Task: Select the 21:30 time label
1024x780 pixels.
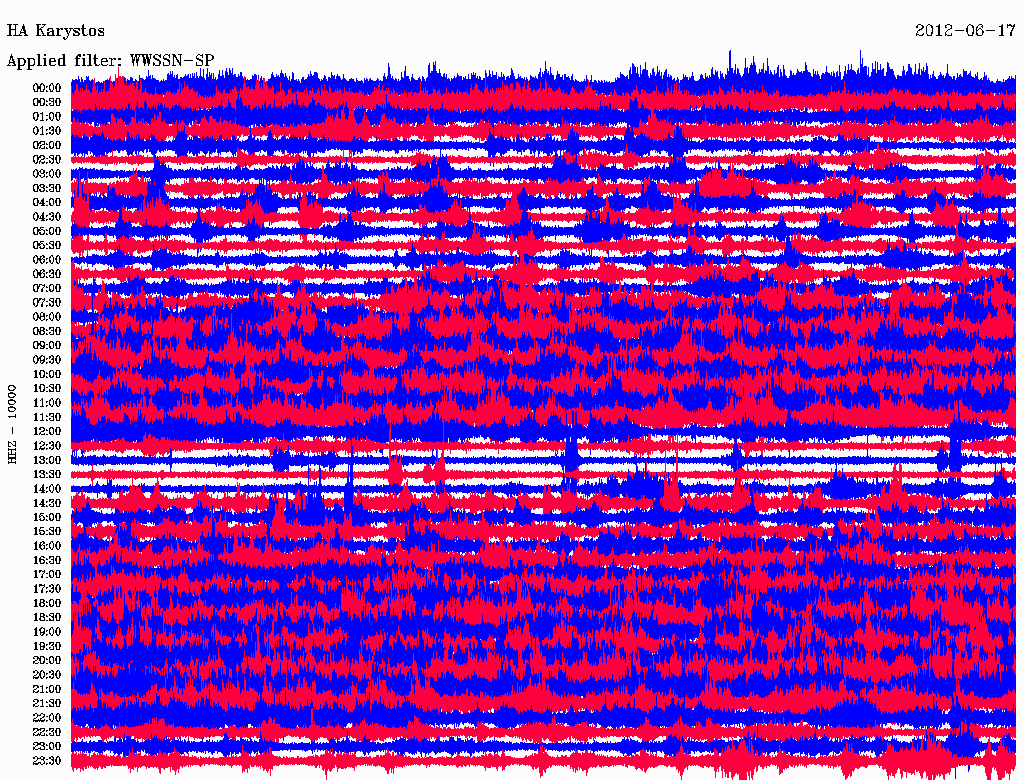Action: 47,704
